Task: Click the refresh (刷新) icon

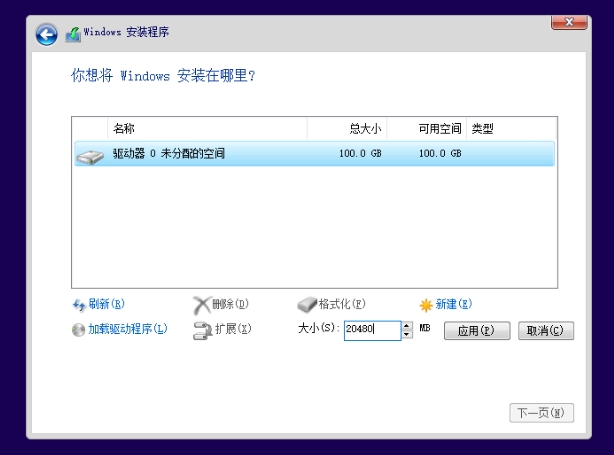Action: click(79, 305)
